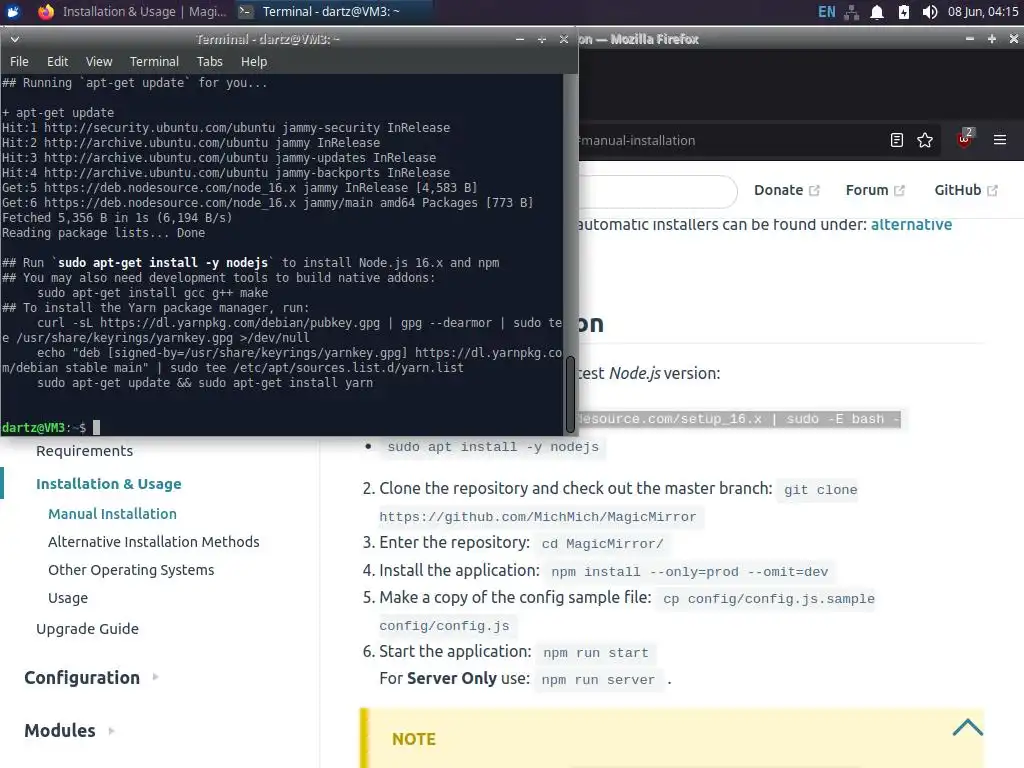Open the Donate link

778,190
